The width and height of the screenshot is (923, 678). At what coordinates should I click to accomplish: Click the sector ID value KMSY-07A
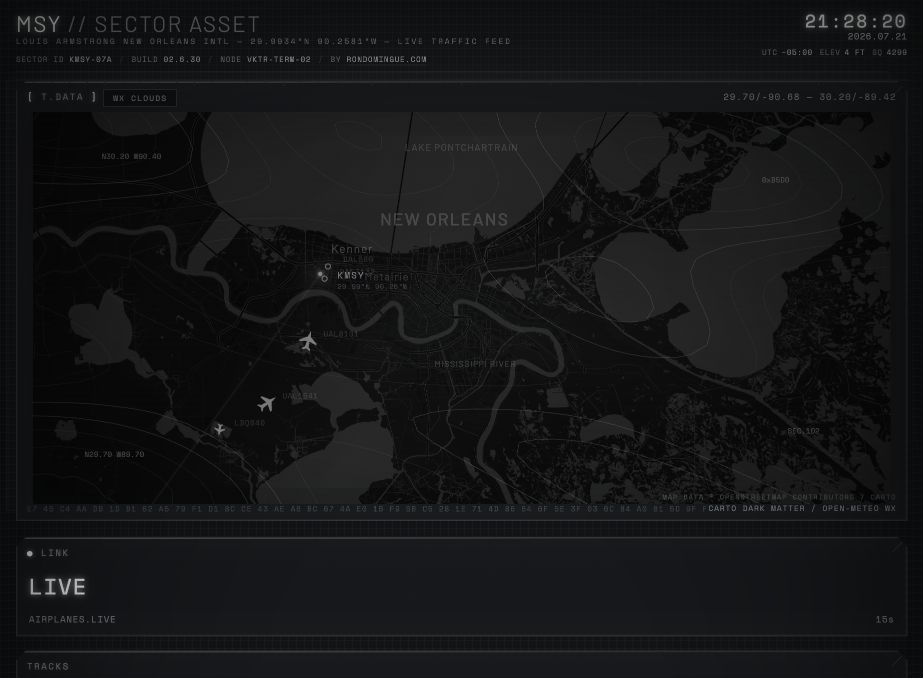90,59
